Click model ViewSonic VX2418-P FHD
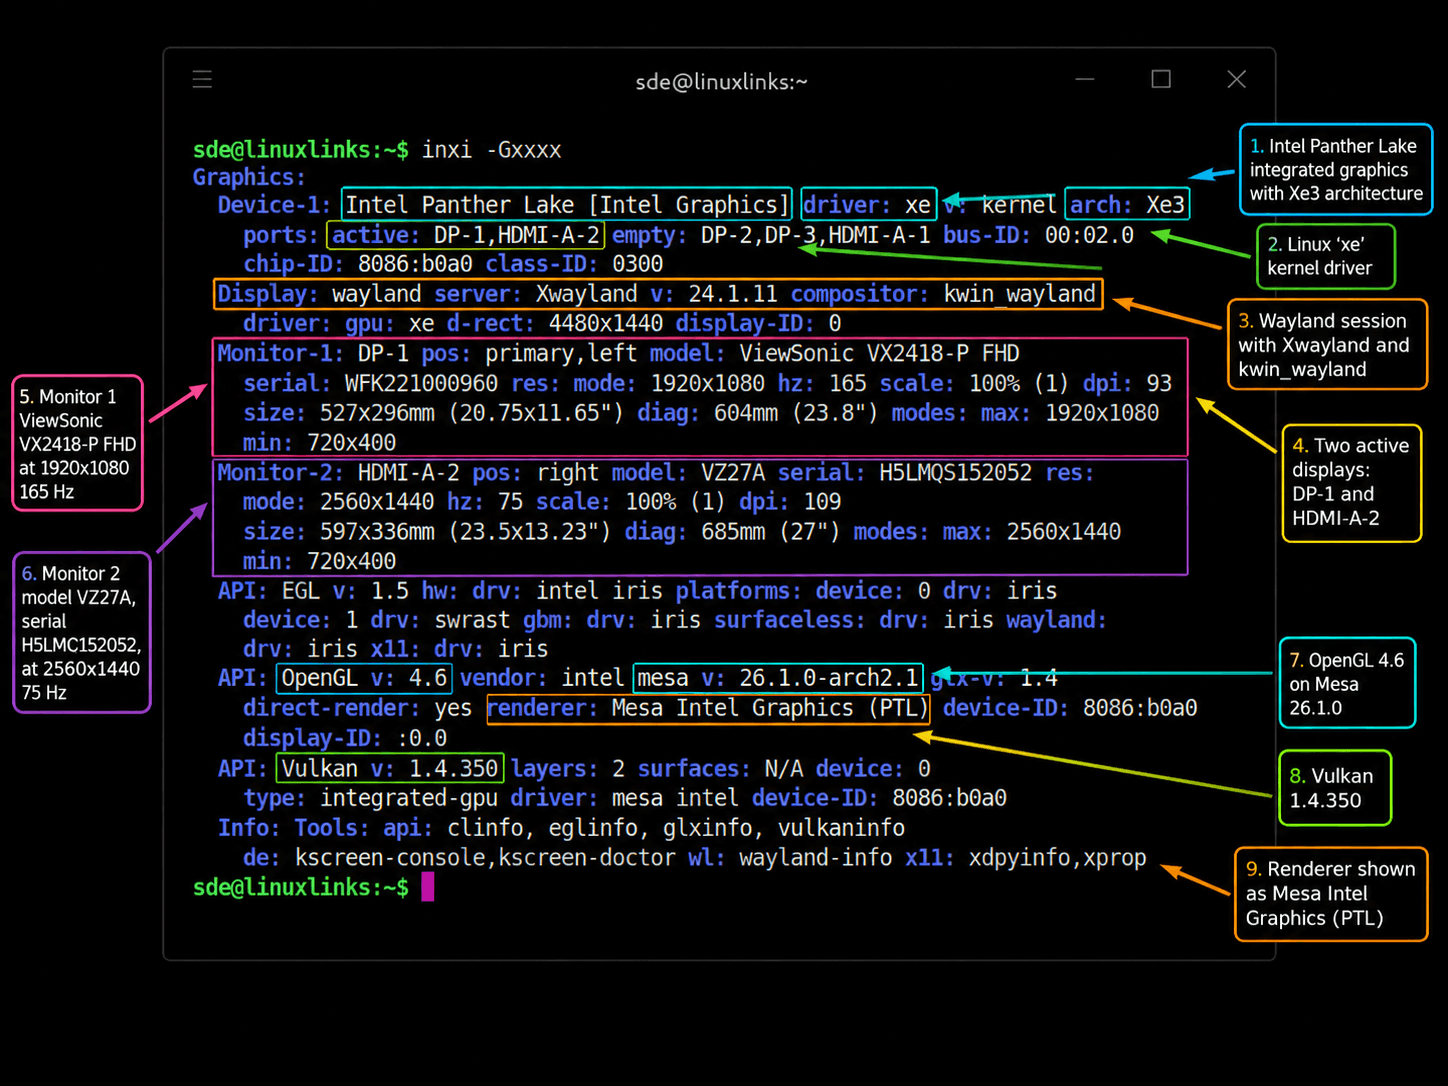This screenshot has width=1448, height=1086. (x=834, y=354)
